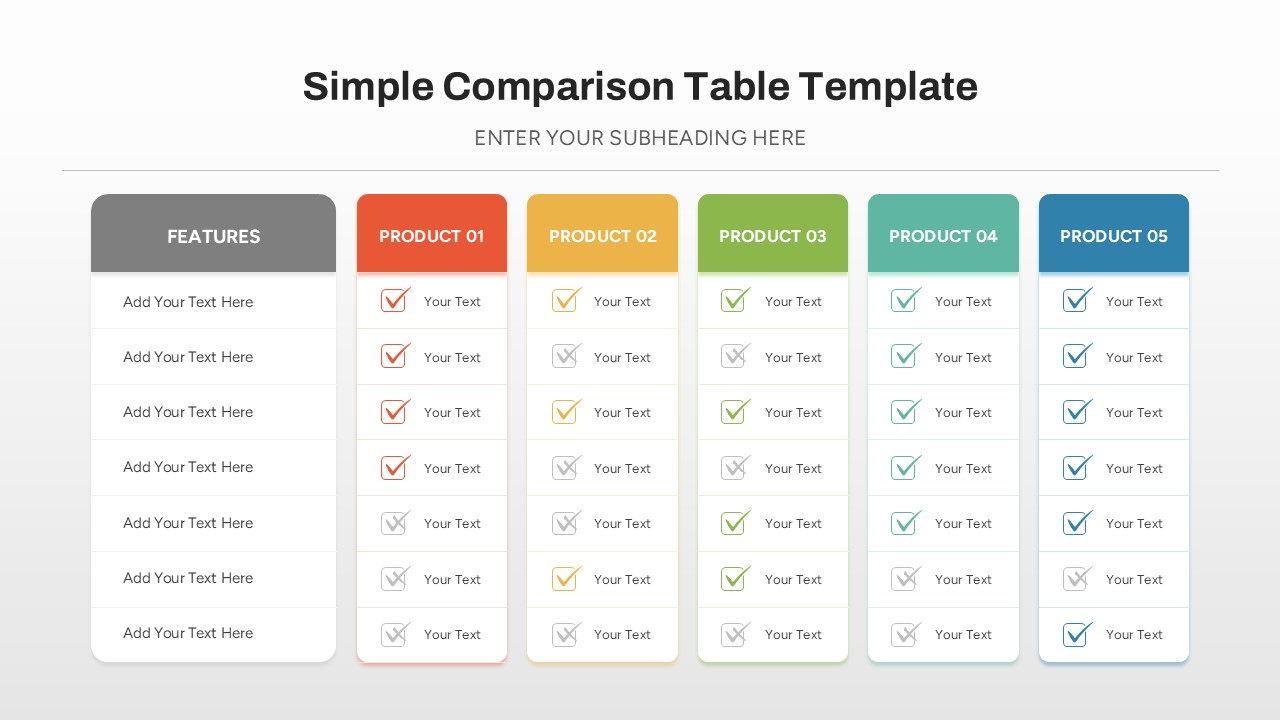Click the yellow PRODUCT 02 header
This screenshot has height=720, width=1280.
[602, 236]
